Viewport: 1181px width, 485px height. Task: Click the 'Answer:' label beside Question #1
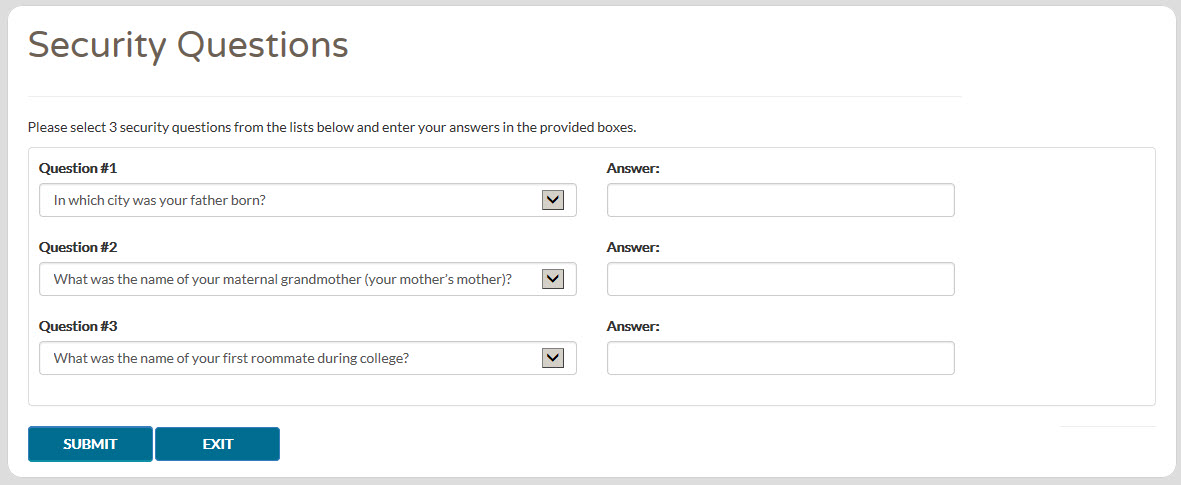(633, 168)
